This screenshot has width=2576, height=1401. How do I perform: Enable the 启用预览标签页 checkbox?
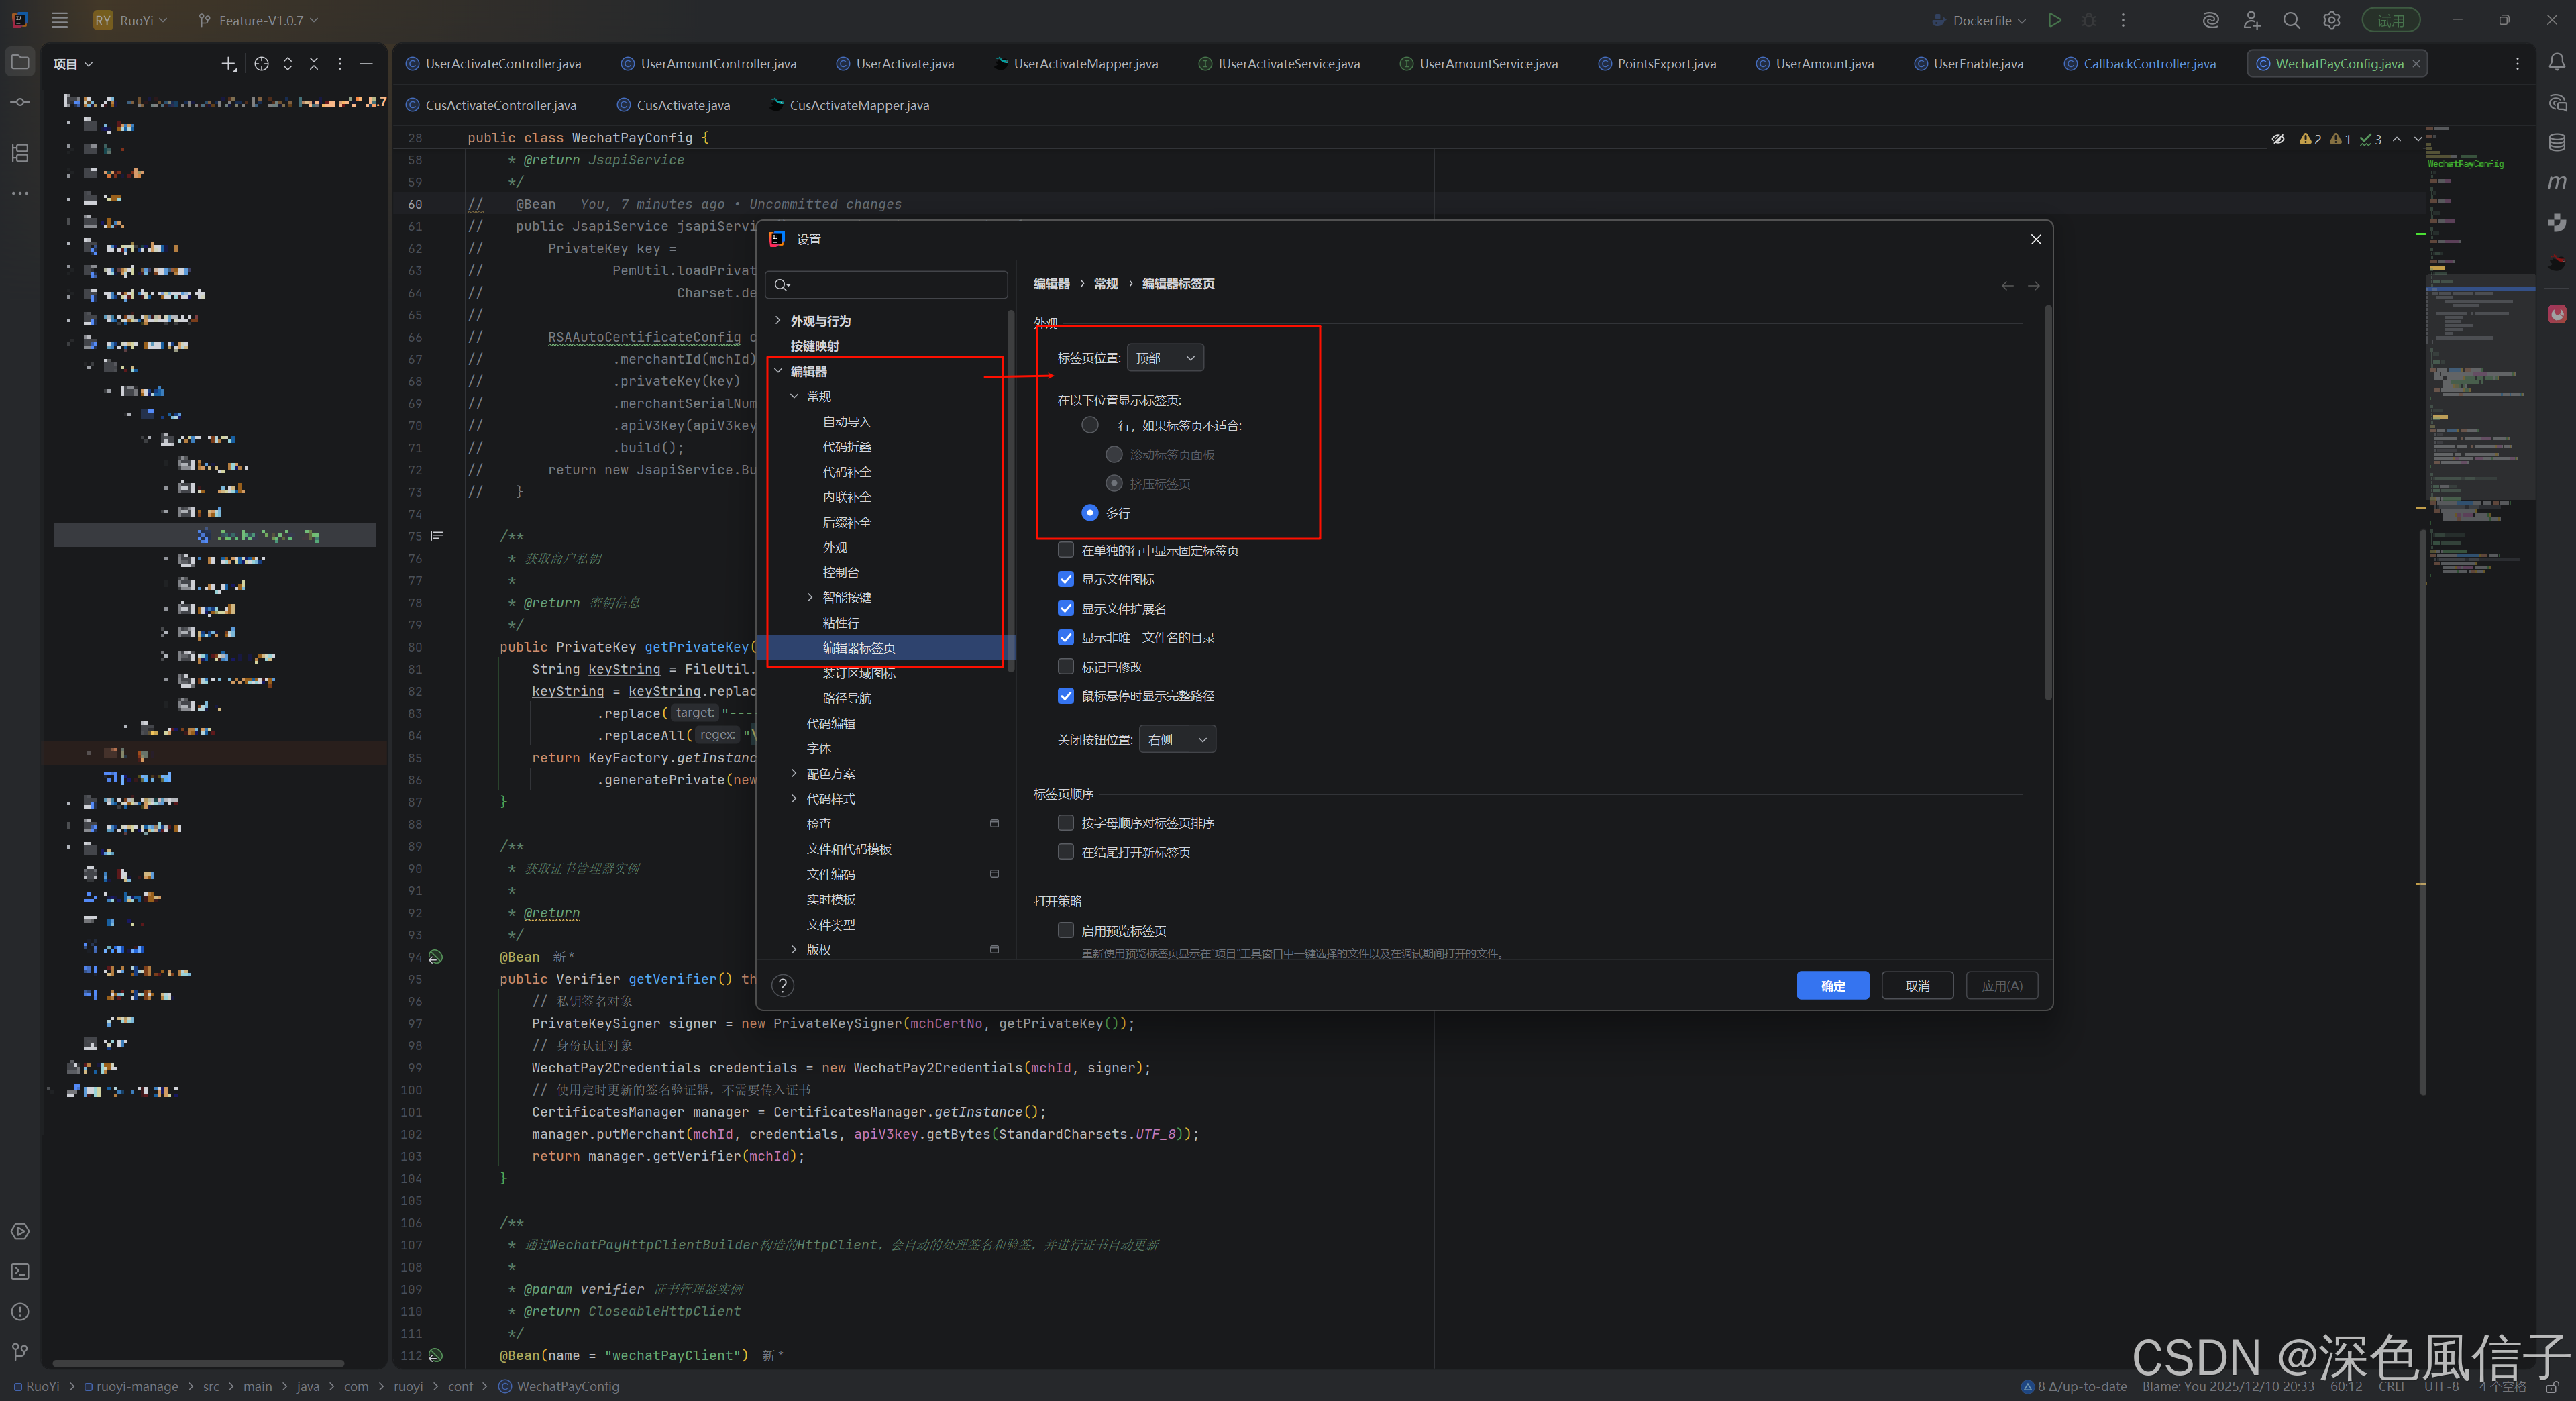(1066, 930)
